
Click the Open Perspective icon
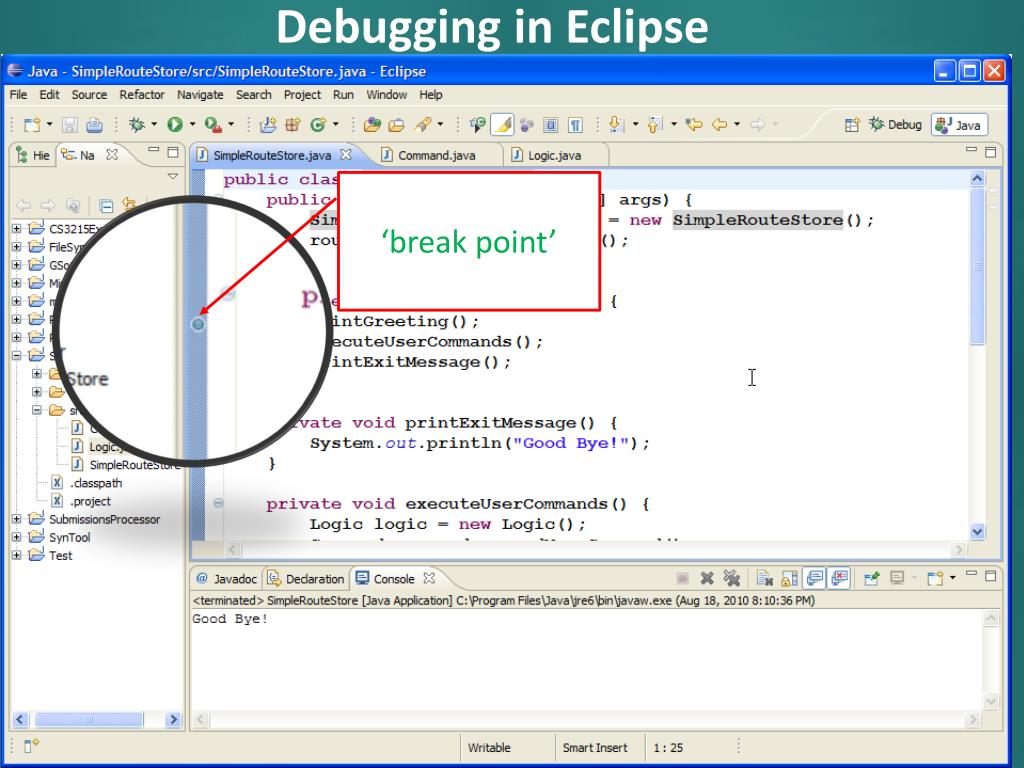[852, 125]
